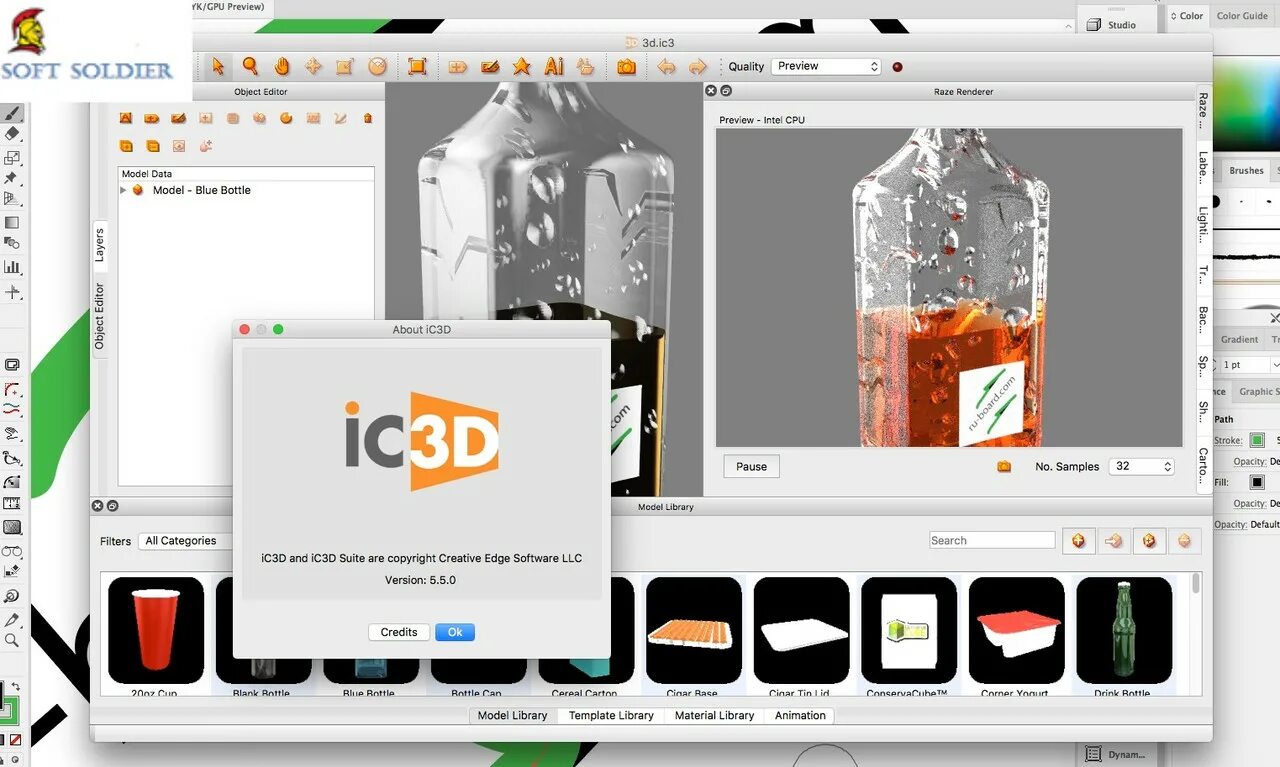This screenshot has width=1280, height=767.
Task: Click the Ok button in About iC3D
Action: pyautogui.click(x=455, y=632)
